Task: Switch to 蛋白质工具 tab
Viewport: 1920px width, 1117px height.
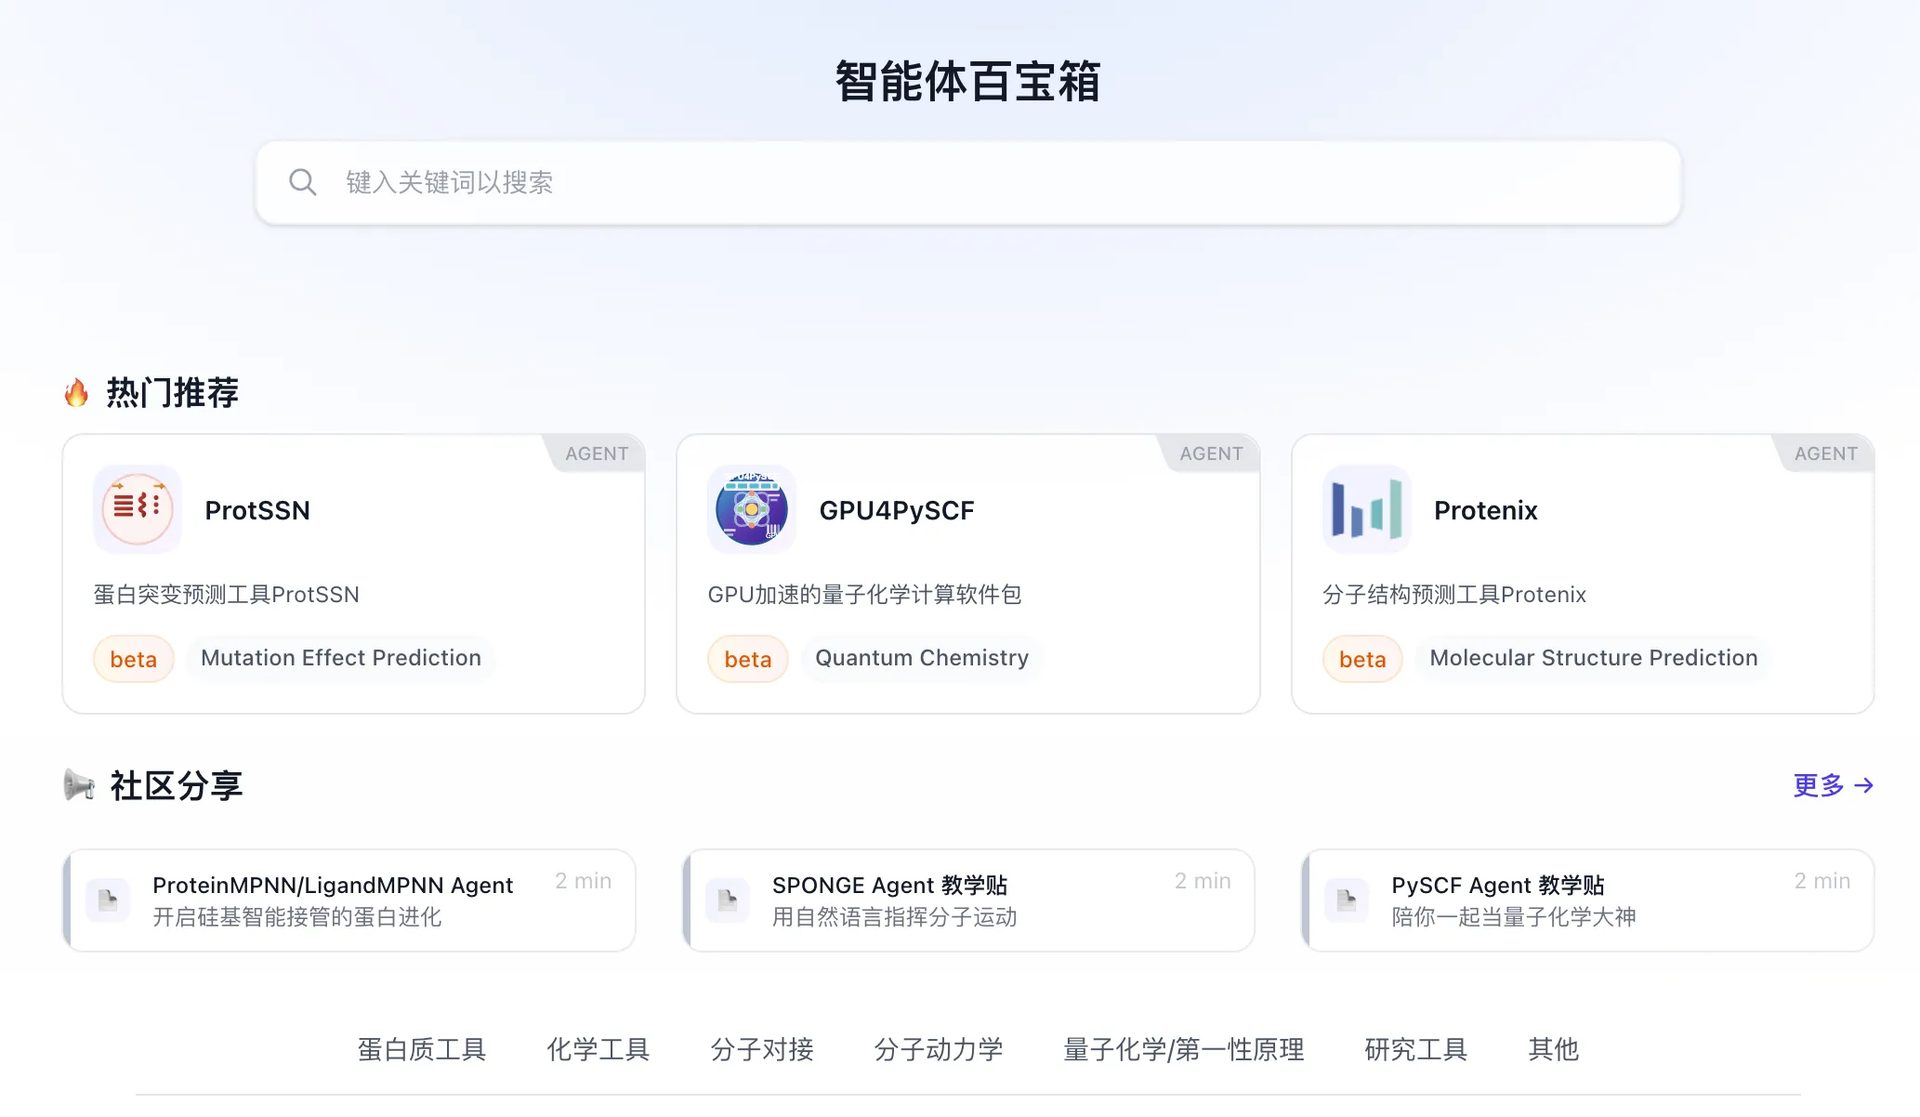Action: pos(421,1049)
